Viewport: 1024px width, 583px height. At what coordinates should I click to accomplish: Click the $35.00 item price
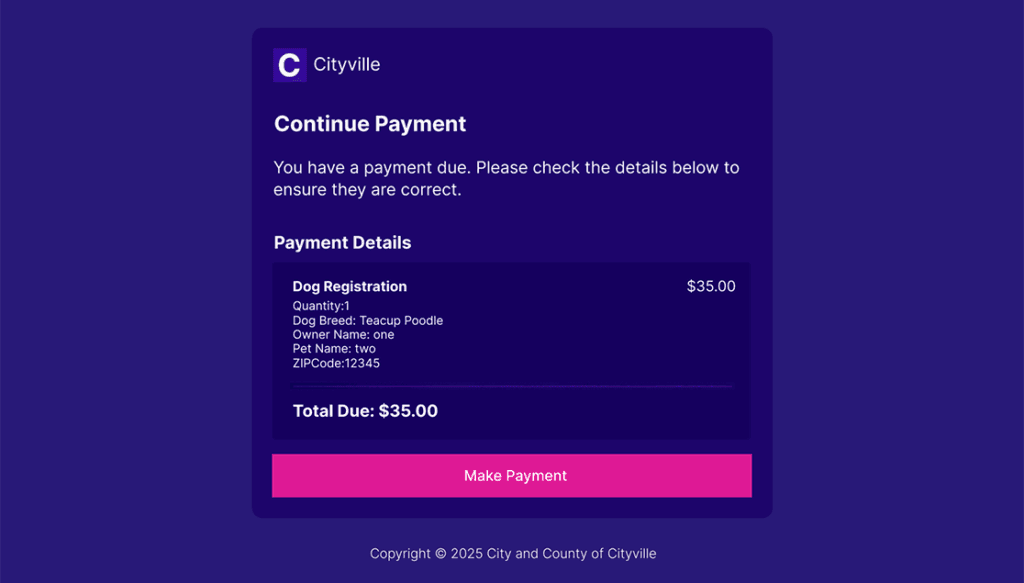coord(710,287)
